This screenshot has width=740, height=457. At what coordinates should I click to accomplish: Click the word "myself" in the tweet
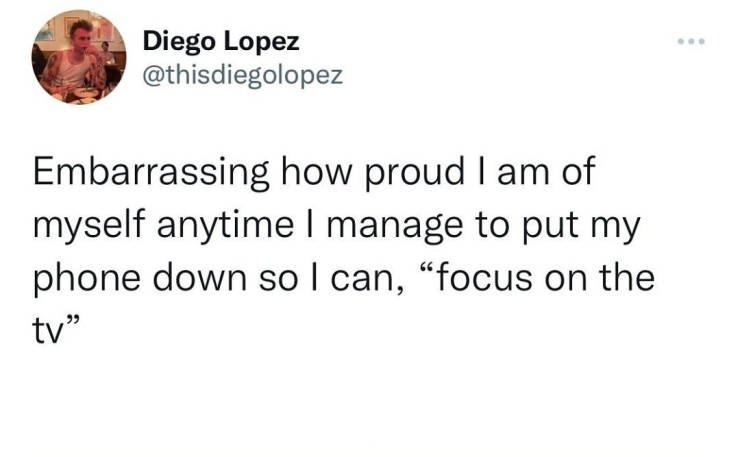80,226
